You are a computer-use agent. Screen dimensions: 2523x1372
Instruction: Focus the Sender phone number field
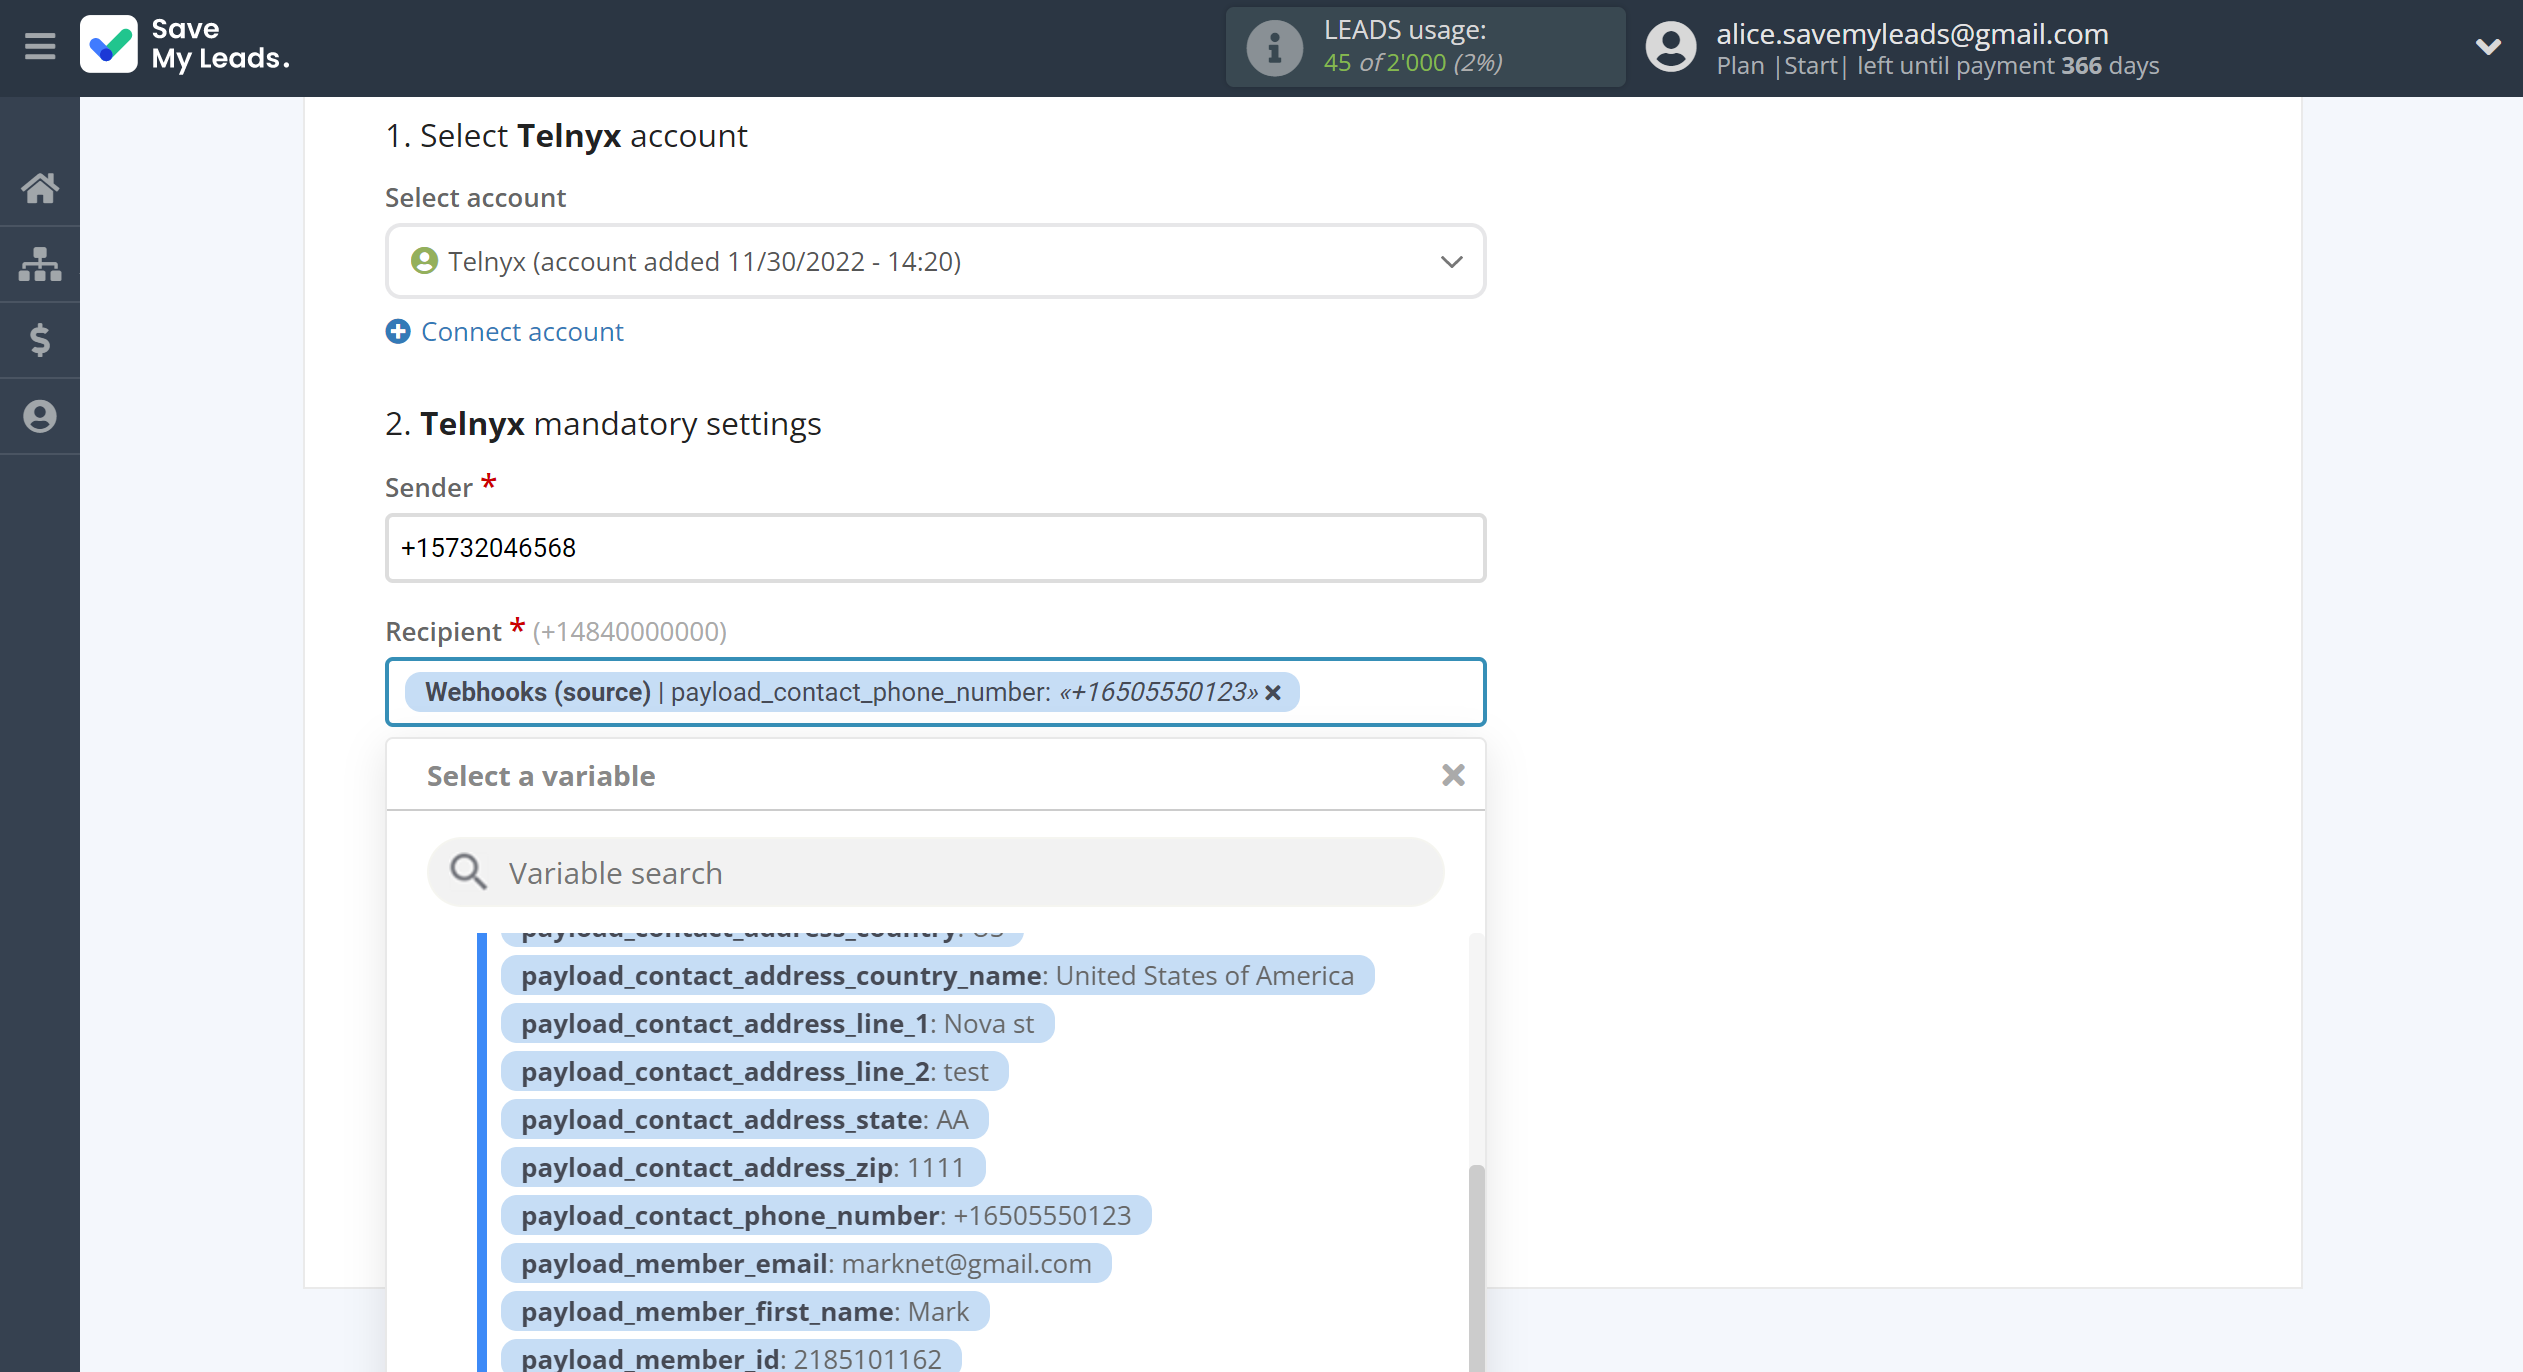[935, 548]
